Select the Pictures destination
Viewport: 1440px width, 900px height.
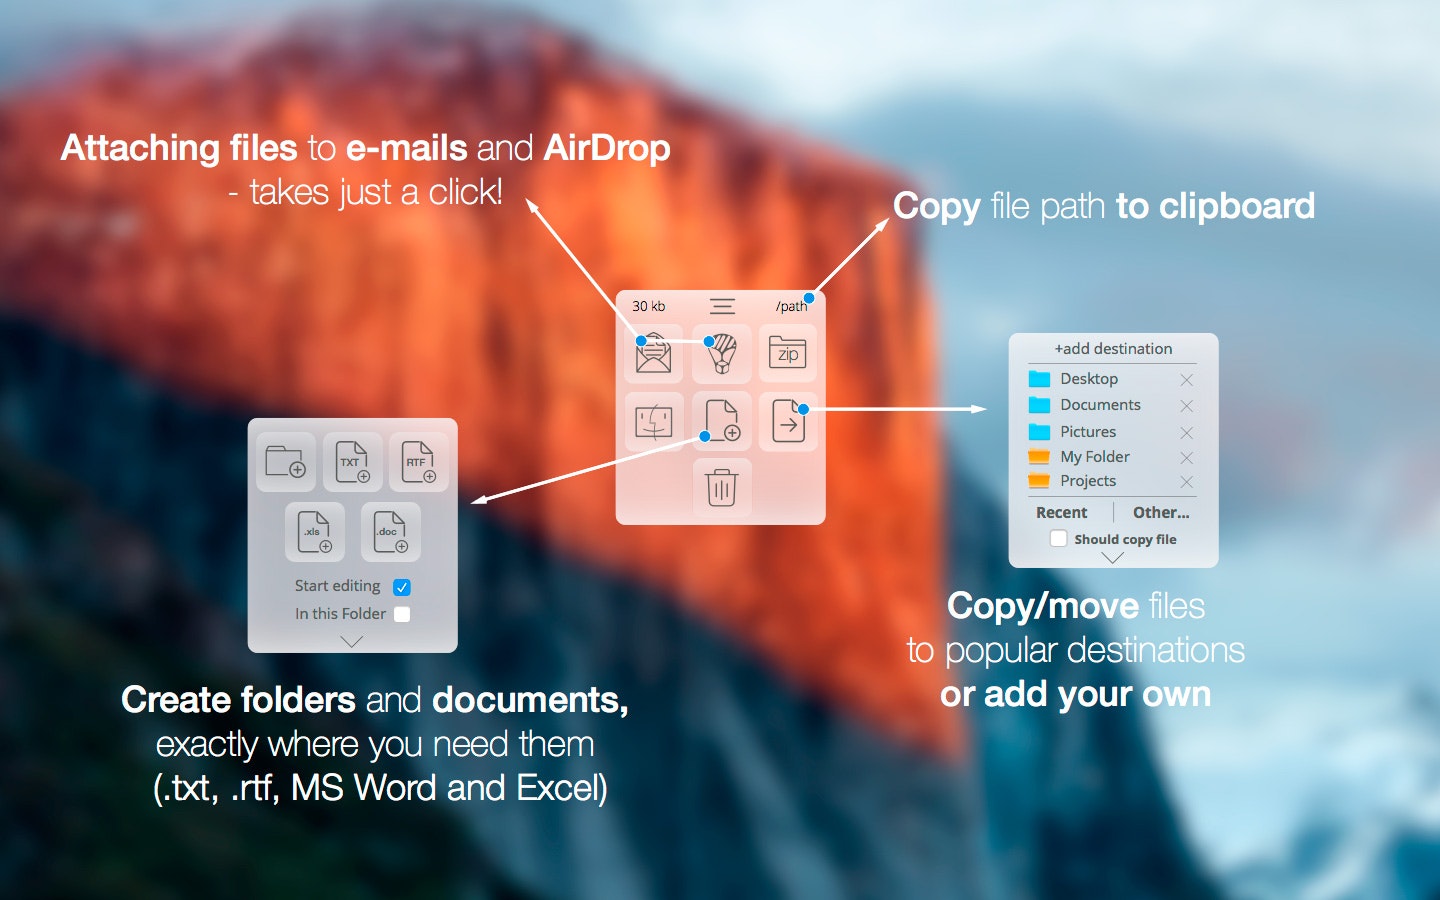point(1088,432)
